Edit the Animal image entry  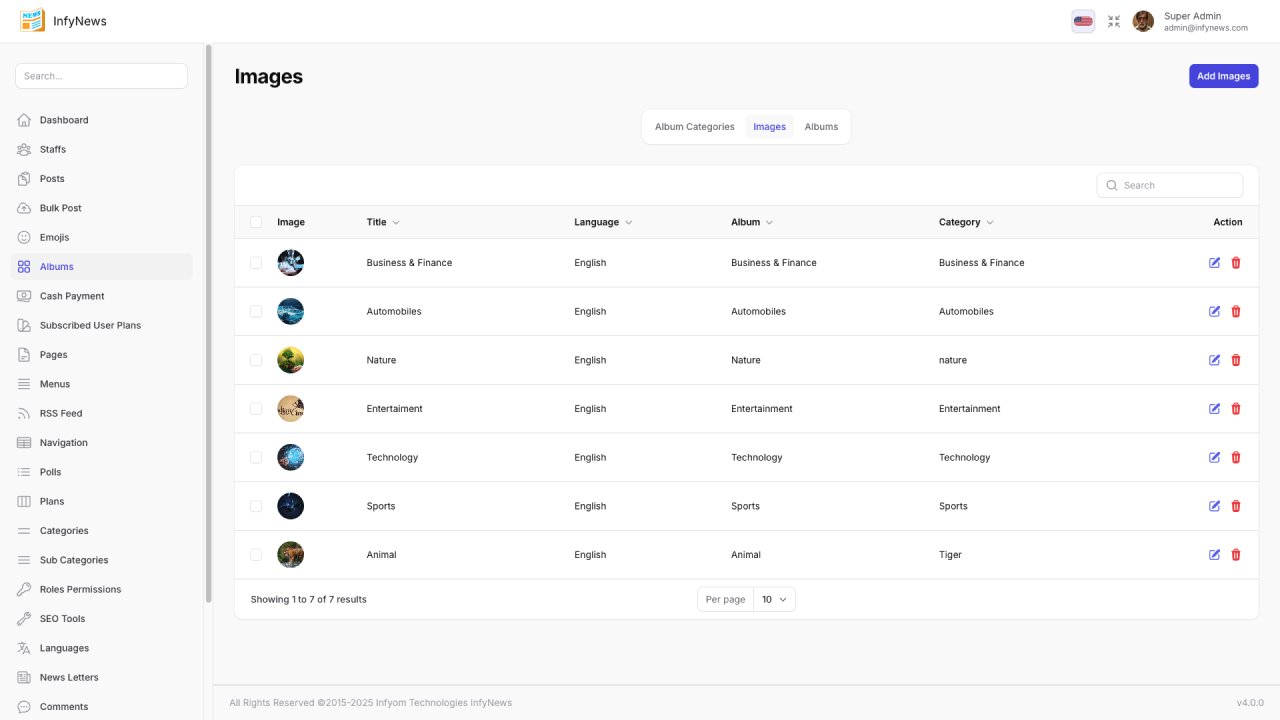[1214, 555]
